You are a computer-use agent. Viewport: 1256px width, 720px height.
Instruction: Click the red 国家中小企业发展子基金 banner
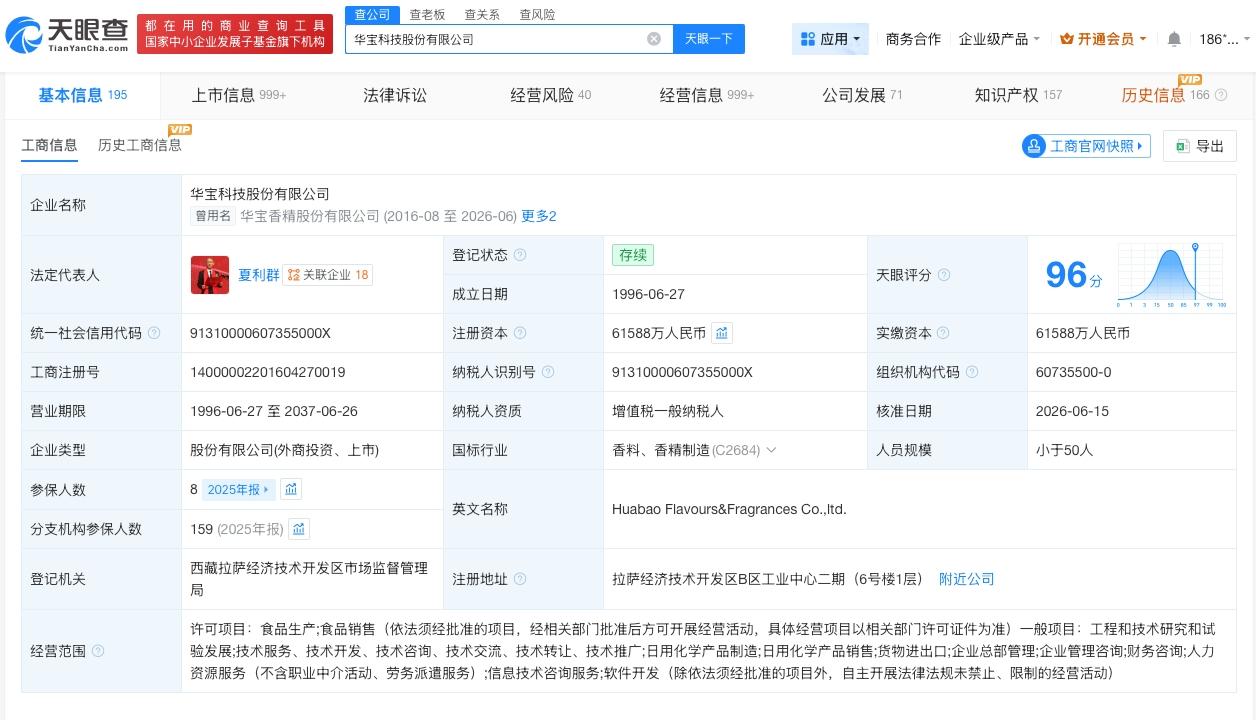(235, 34)
